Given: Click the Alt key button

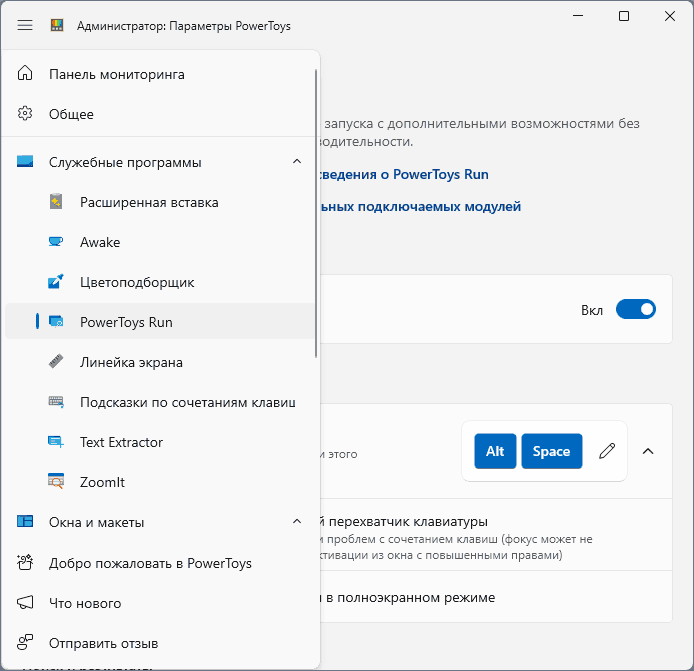Looking at the screenshot, I should click(495, 451).
